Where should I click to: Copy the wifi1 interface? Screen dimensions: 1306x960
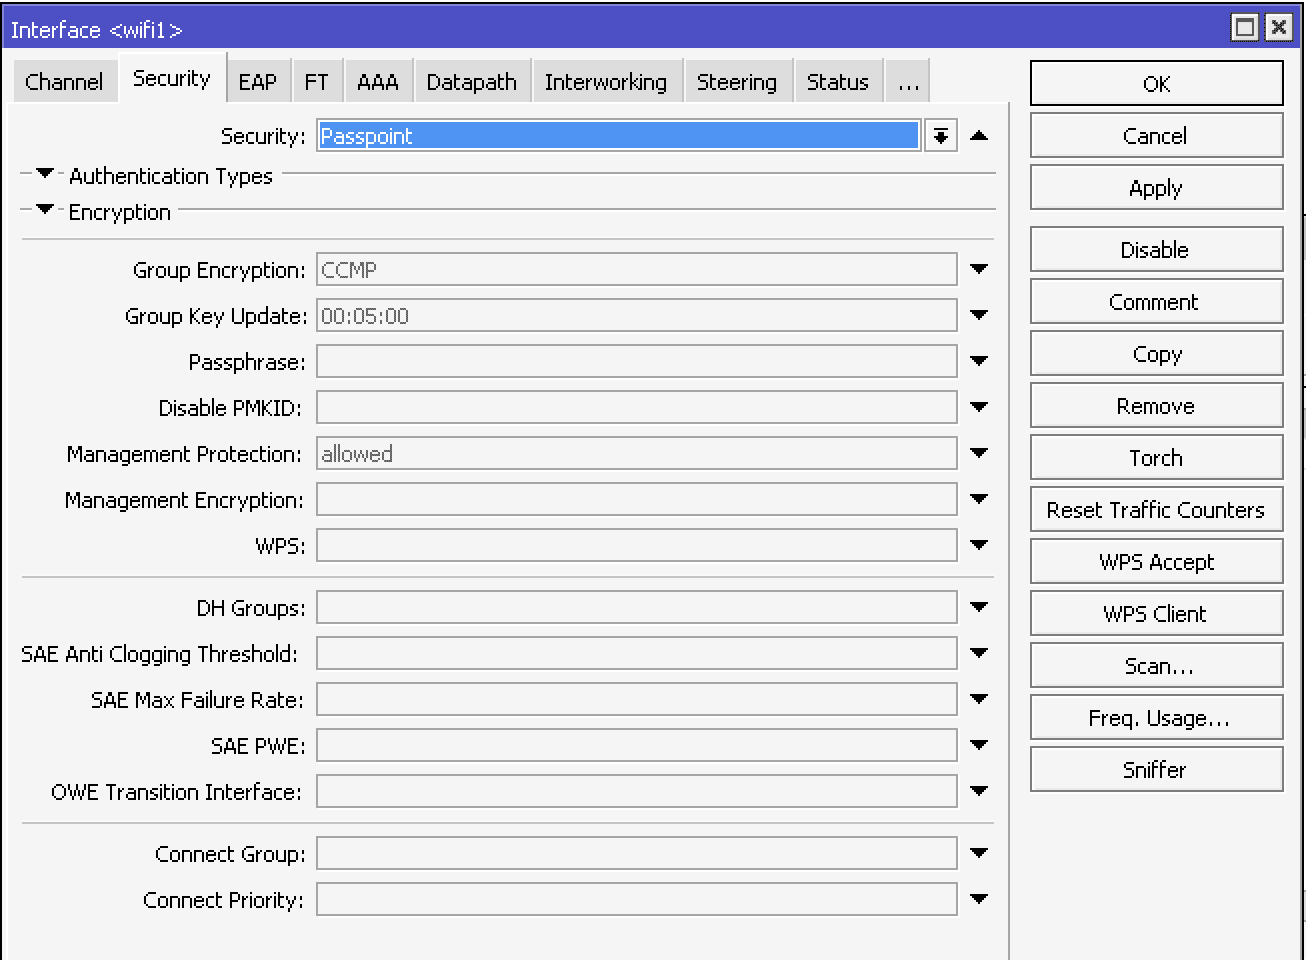click(1156, 354)
